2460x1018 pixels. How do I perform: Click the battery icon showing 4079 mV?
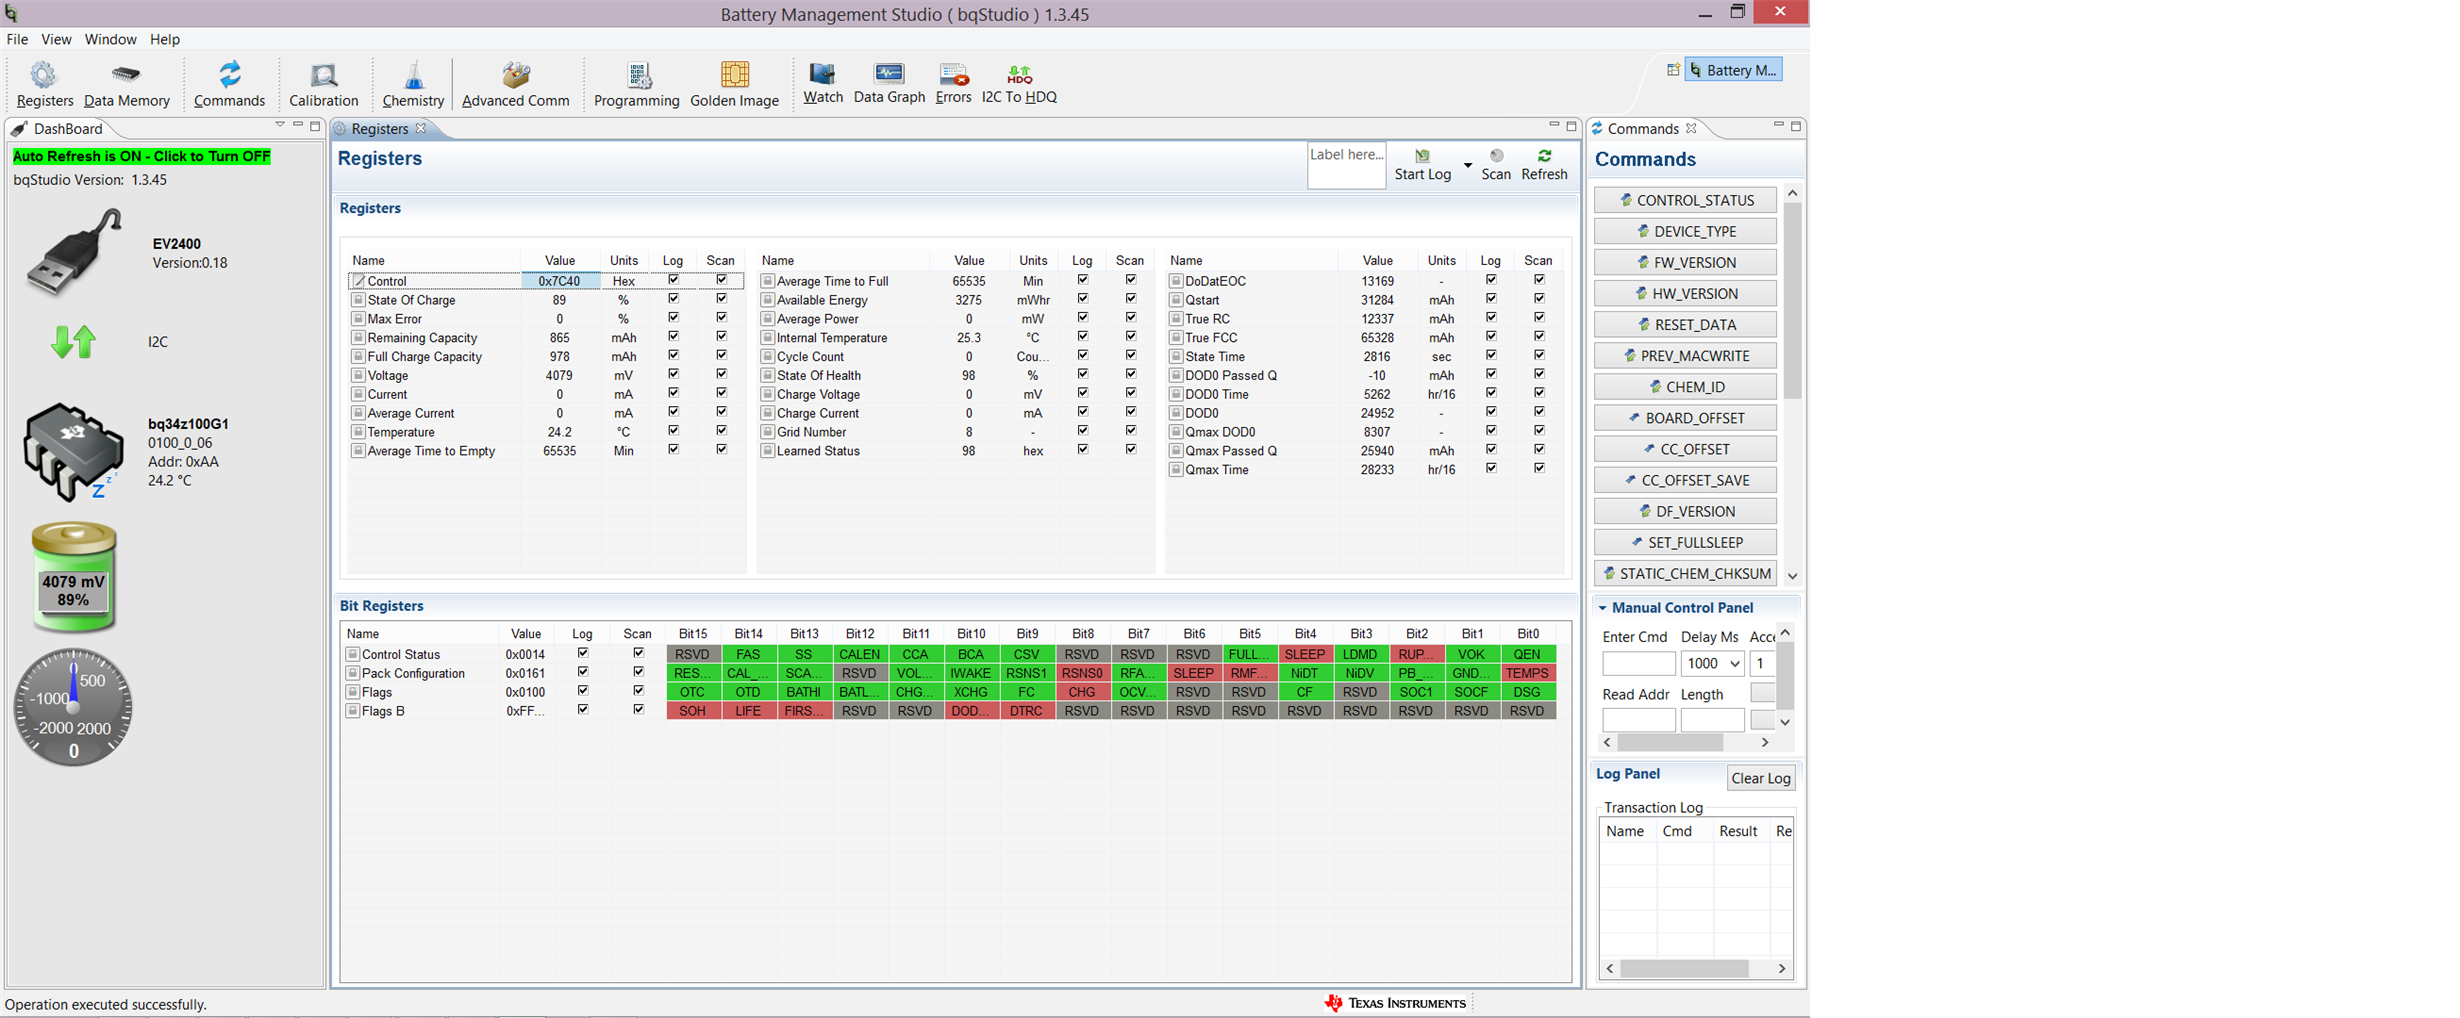pos(73,577)
